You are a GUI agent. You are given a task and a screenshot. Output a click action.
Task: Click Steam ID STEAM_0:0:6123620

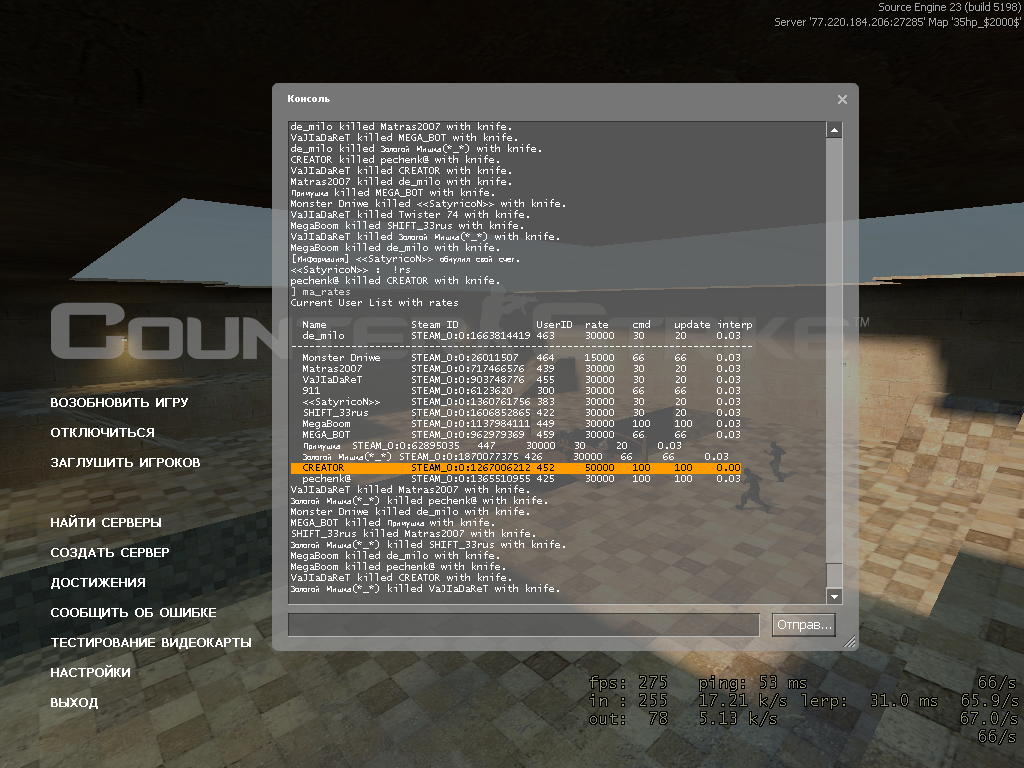click(462, 391)
